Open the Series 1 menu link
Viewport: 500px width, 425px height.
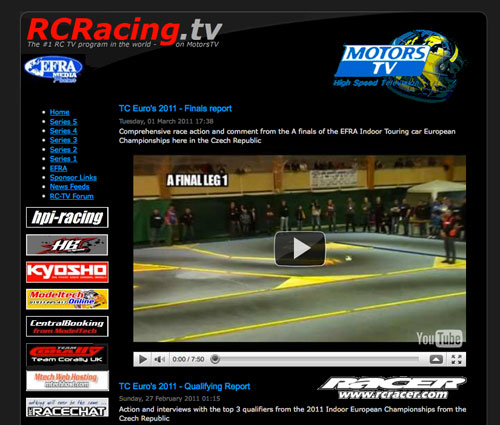(63, 159)
